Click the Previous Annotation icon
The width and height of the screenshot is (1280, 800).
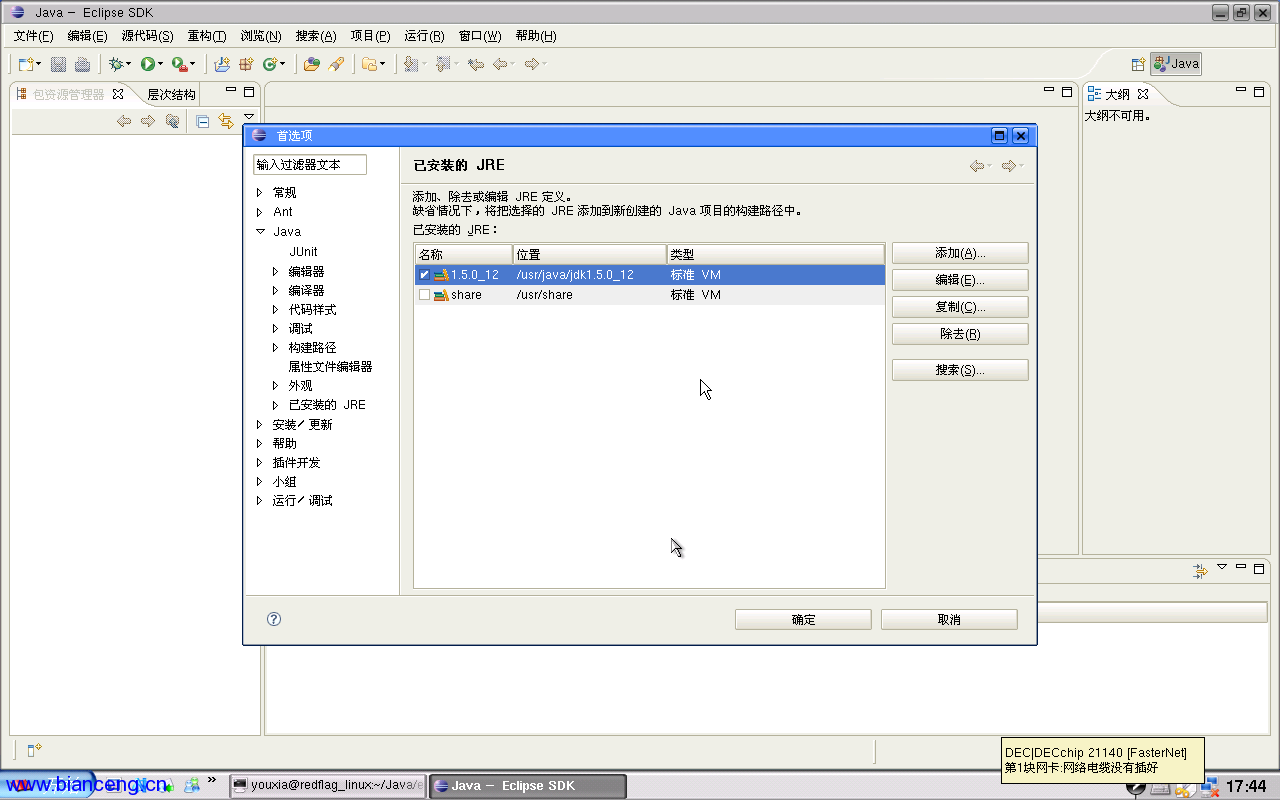click(442, 64)
